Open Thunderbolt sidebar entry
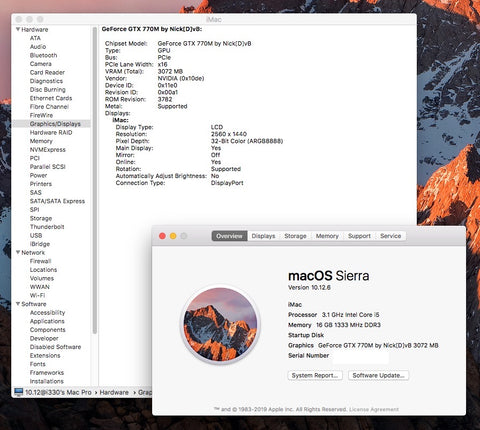This screenshot has width=480, height=430. (x=47, y=227)
